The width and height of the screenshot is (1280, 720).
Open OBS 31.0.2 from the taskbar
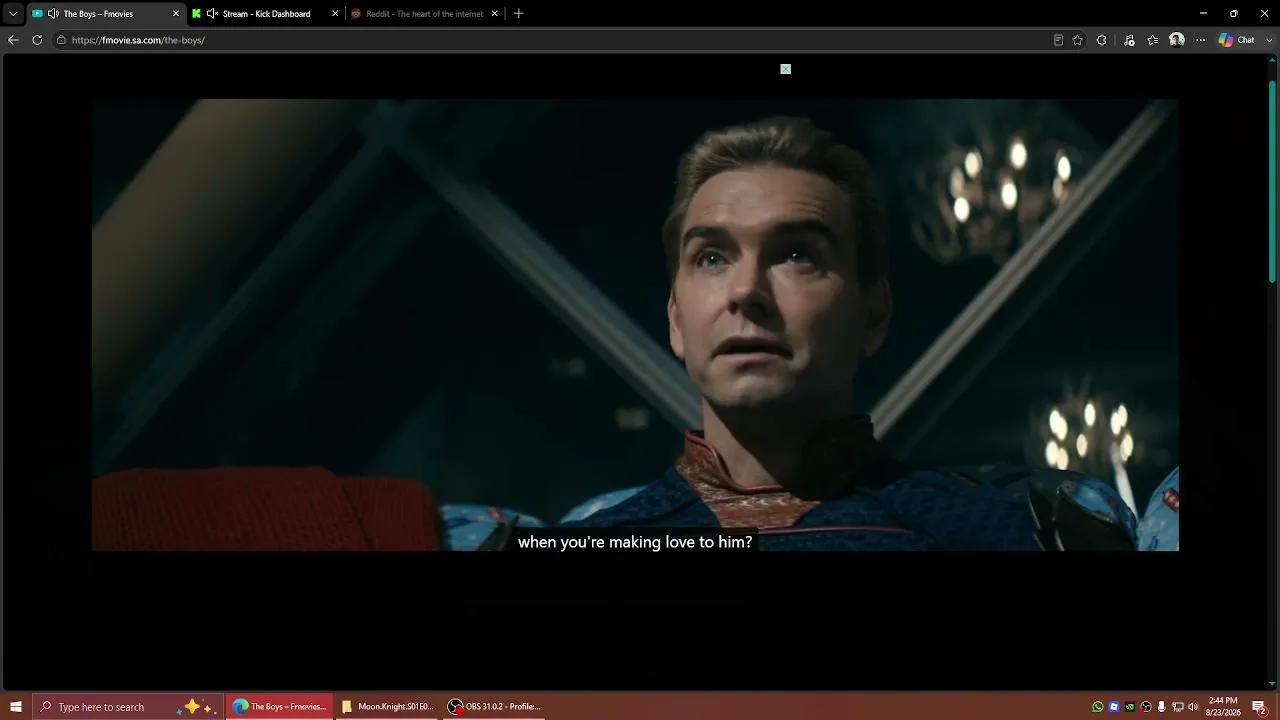494,707
